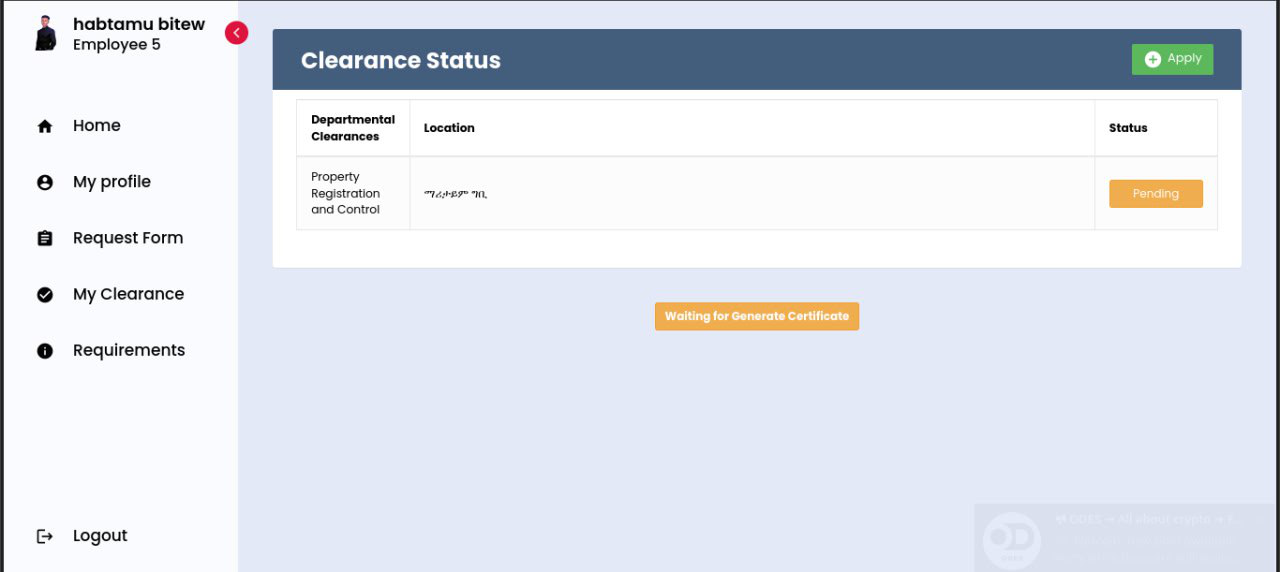Click the Home house icon

coord(44,126)
